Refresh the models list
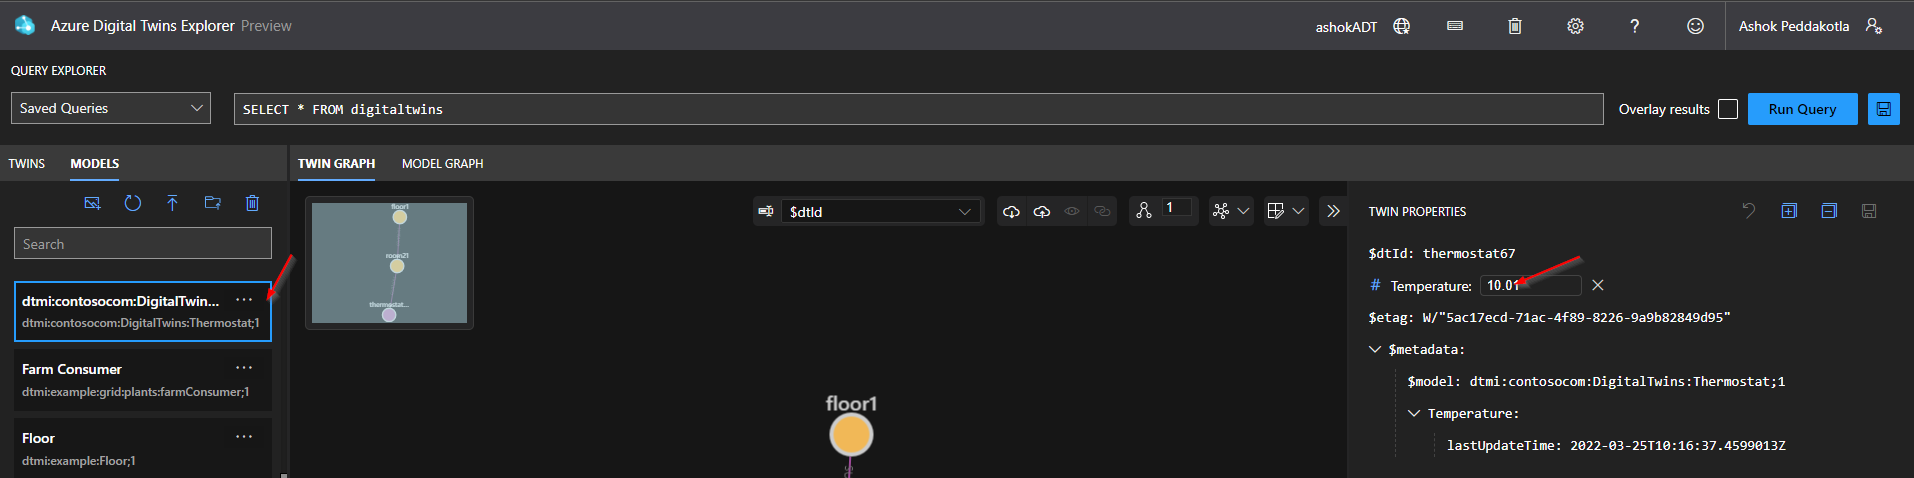1914x478 pixels. click(132, 203)
